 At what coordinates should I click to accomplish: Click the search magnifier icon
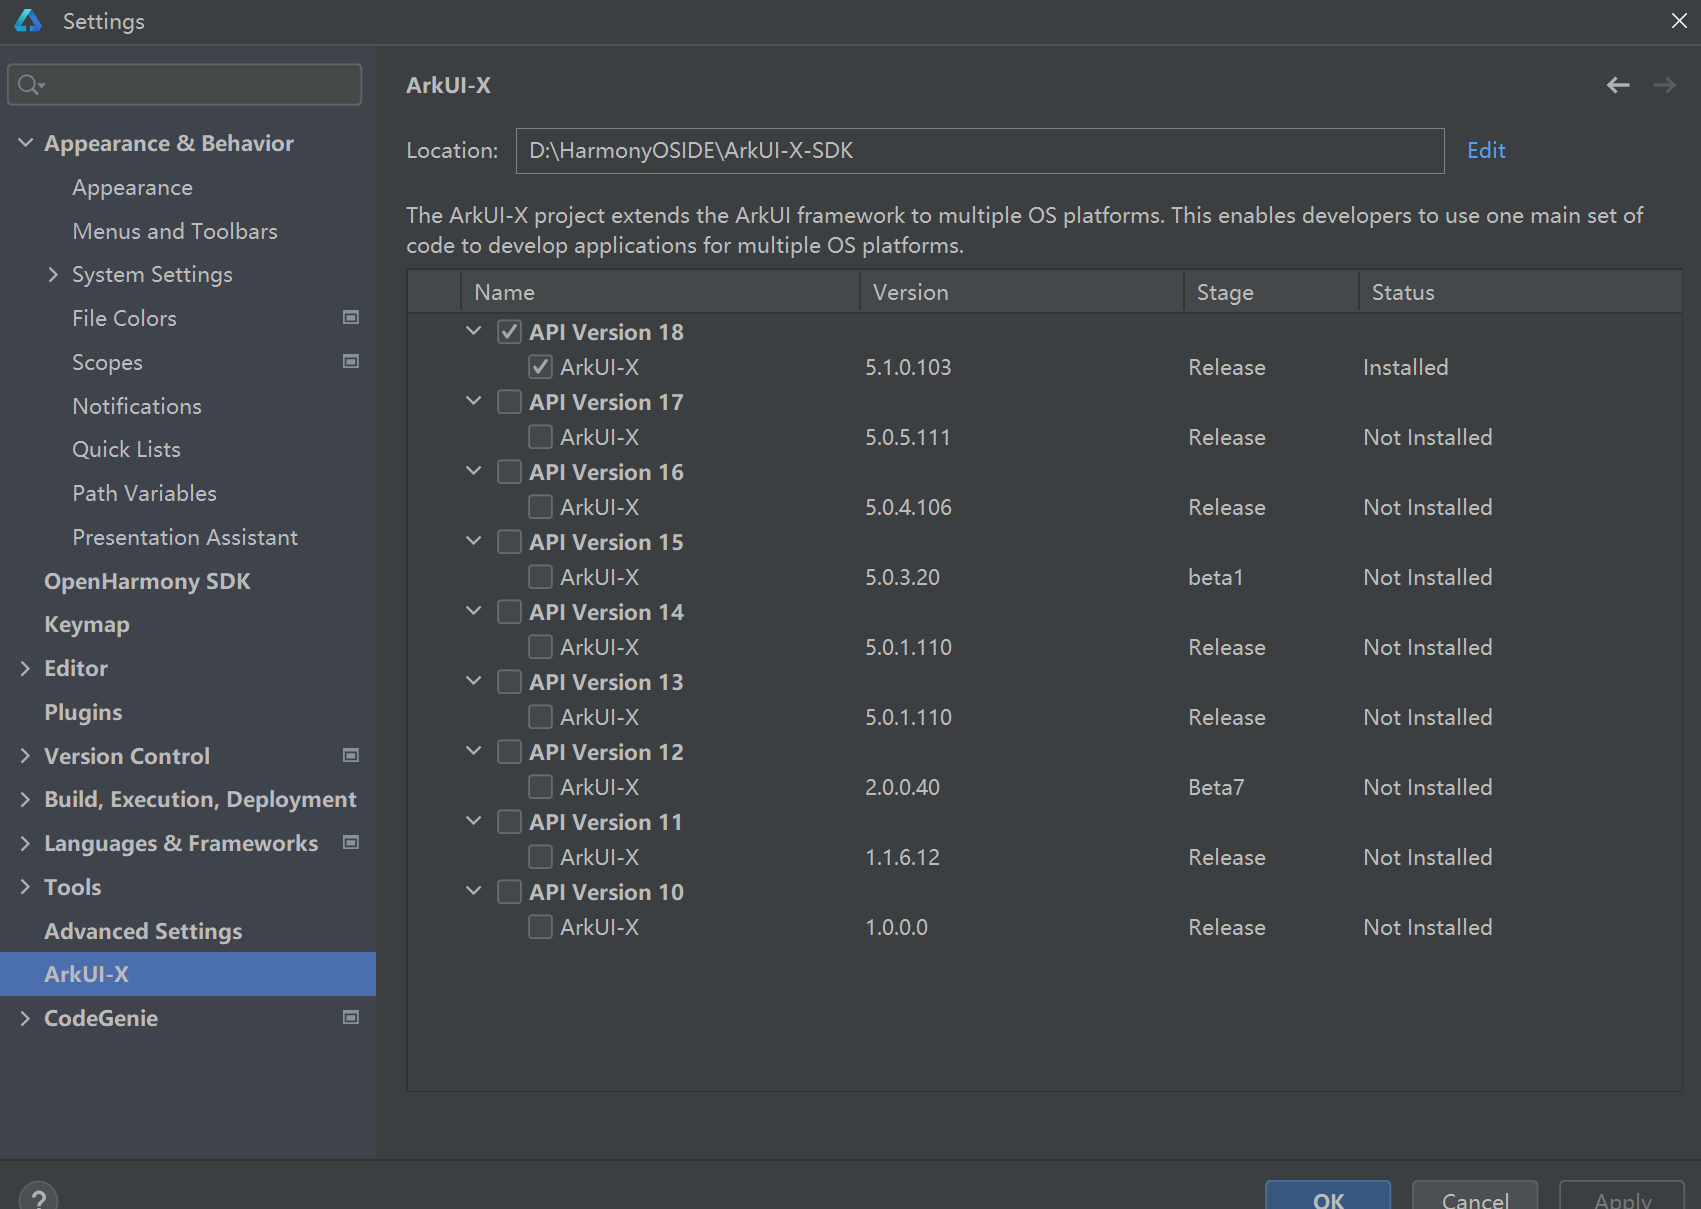click(31, 85)
